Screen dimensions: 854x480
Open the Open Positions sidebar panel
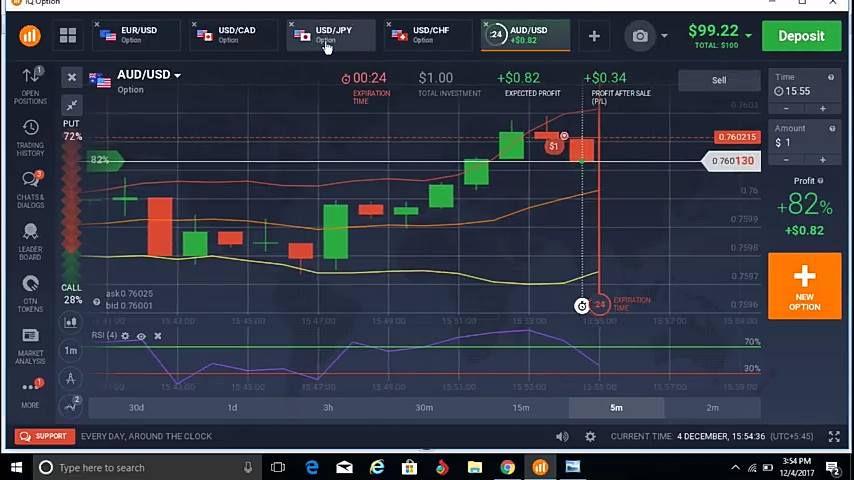coord(30,85)
